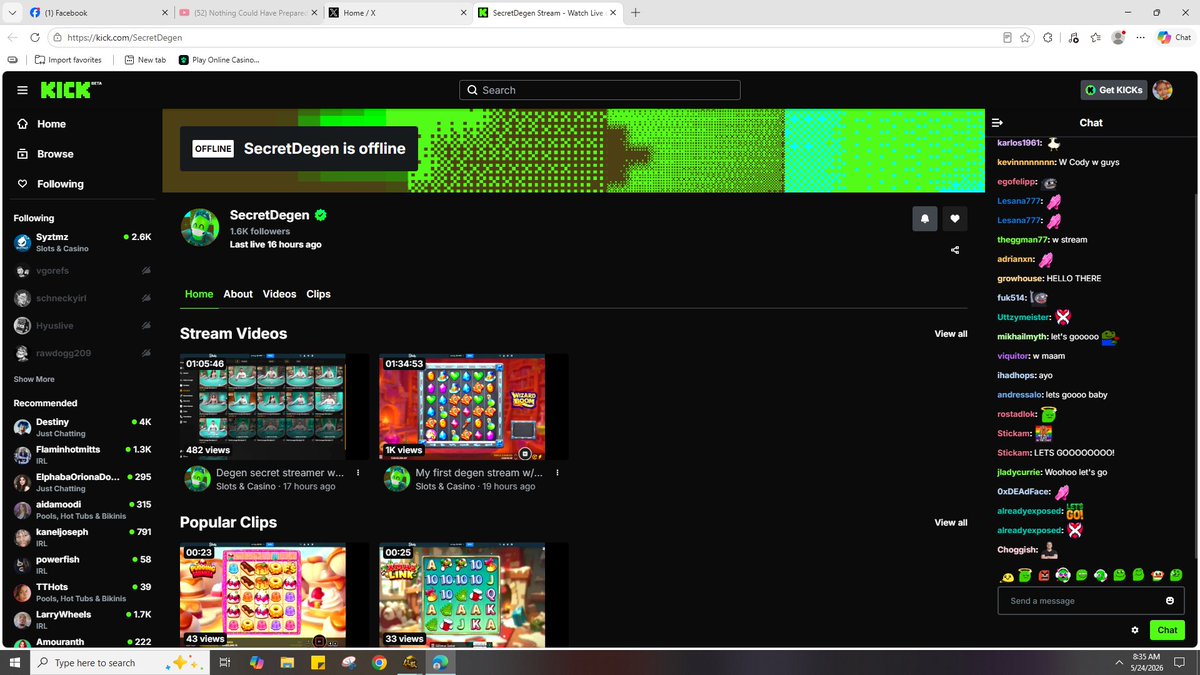1200x675 pixels.
Task: Open Flaminhotmitts channel in Recommended
Action: point(82,455)
